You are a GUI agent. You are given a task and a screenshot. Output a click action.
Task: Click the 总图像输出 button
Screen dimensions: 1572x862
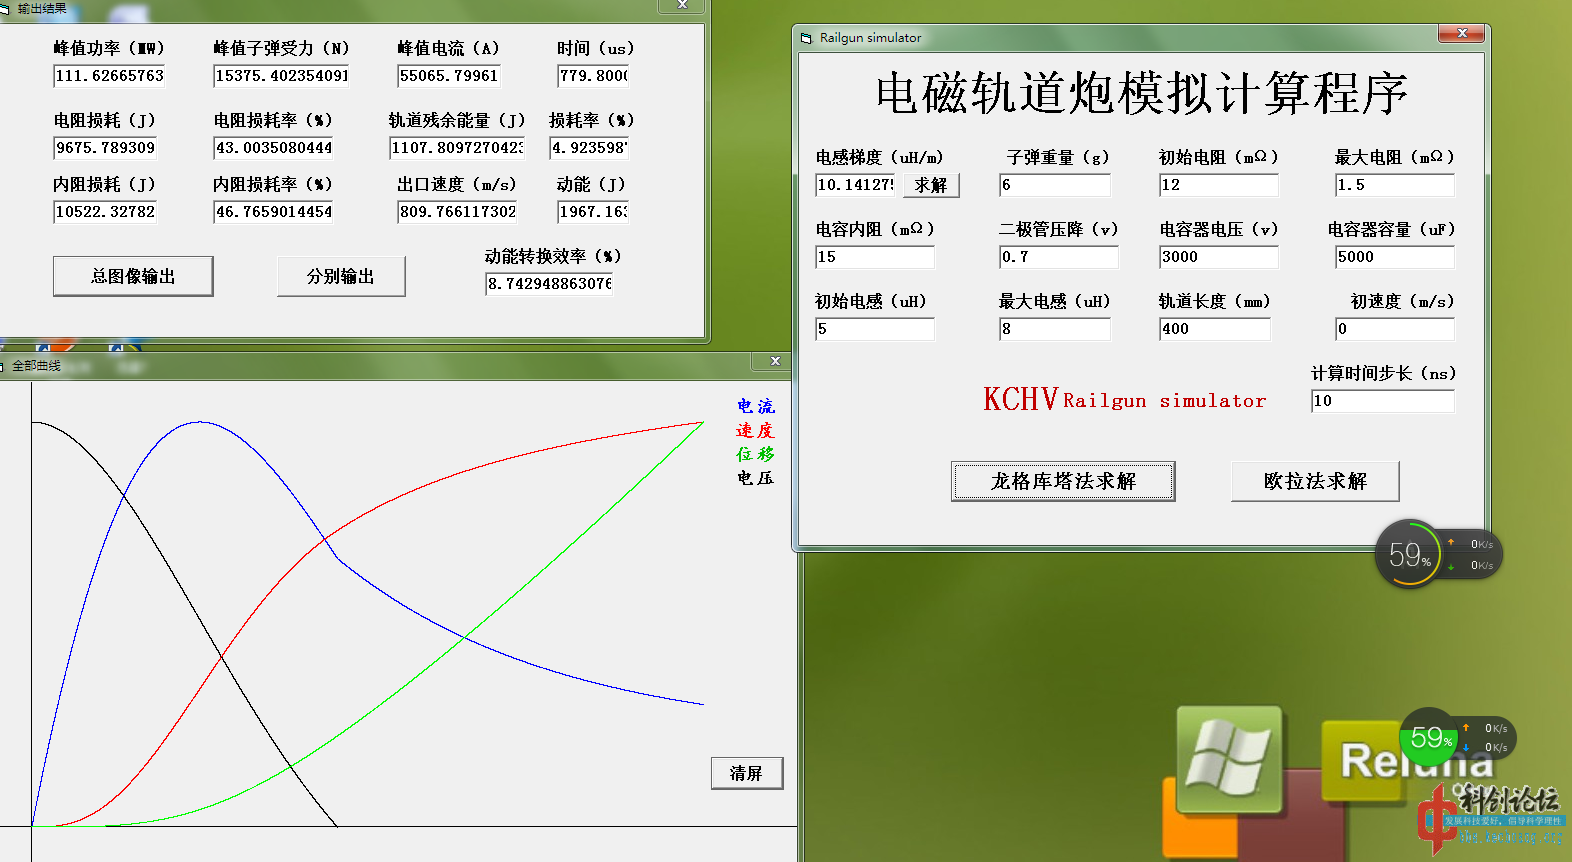point(133,276)
